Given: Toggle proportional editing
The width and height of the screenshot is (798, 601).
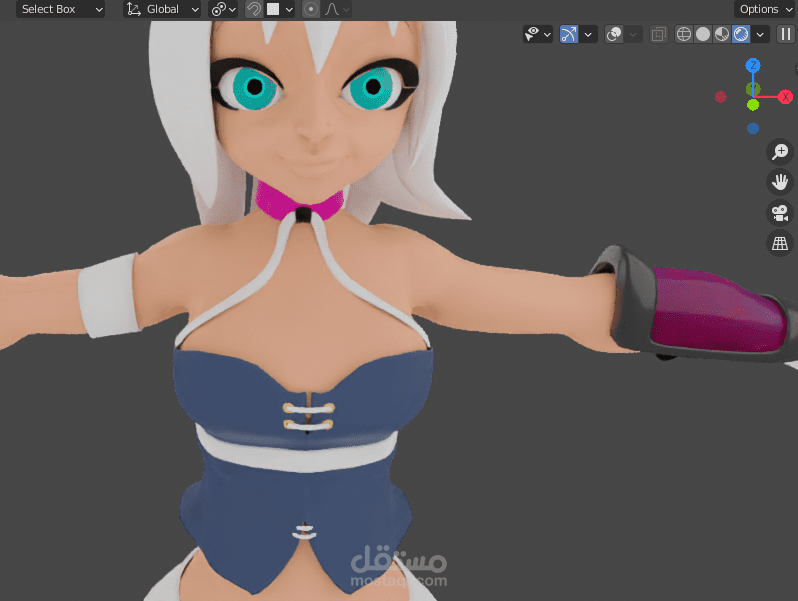Looking at the screenshot, I should 311,9.
